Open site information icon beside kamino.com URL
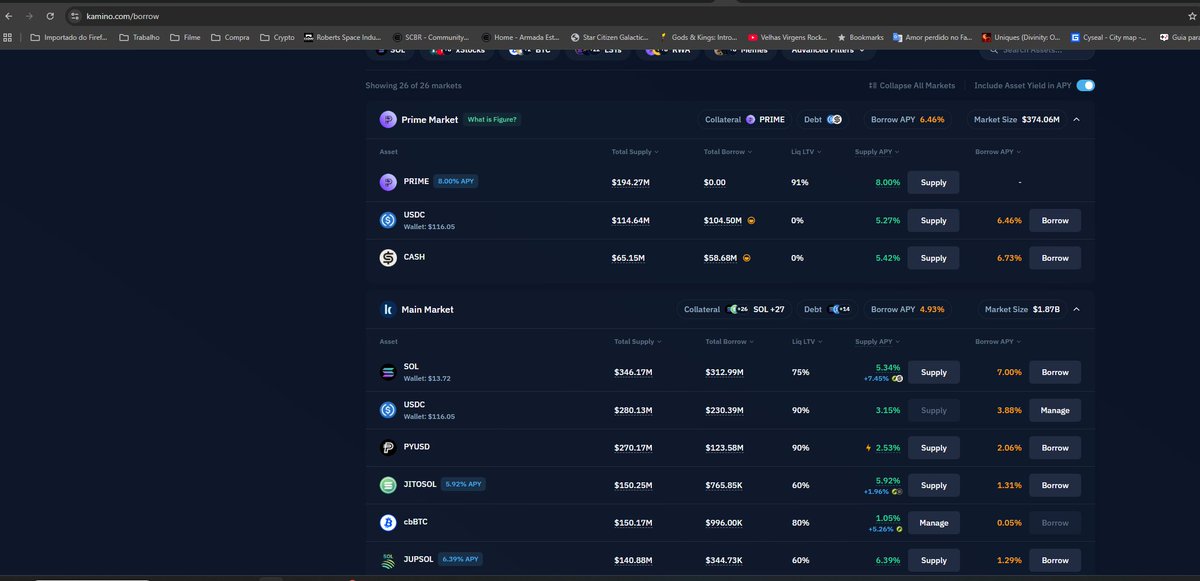The image size is (1200, 581). 75,17
